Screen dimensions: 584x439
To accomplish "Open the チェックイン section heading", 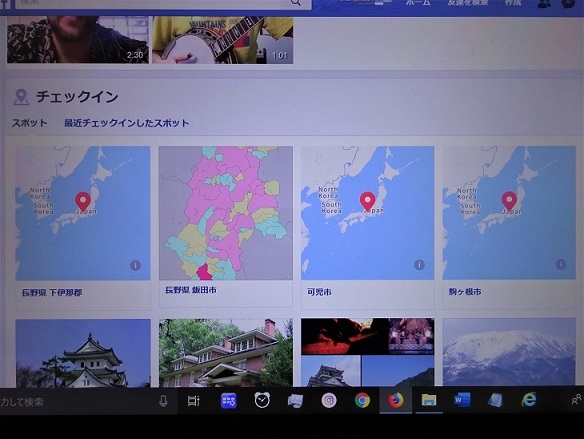I will pos(77,97).
